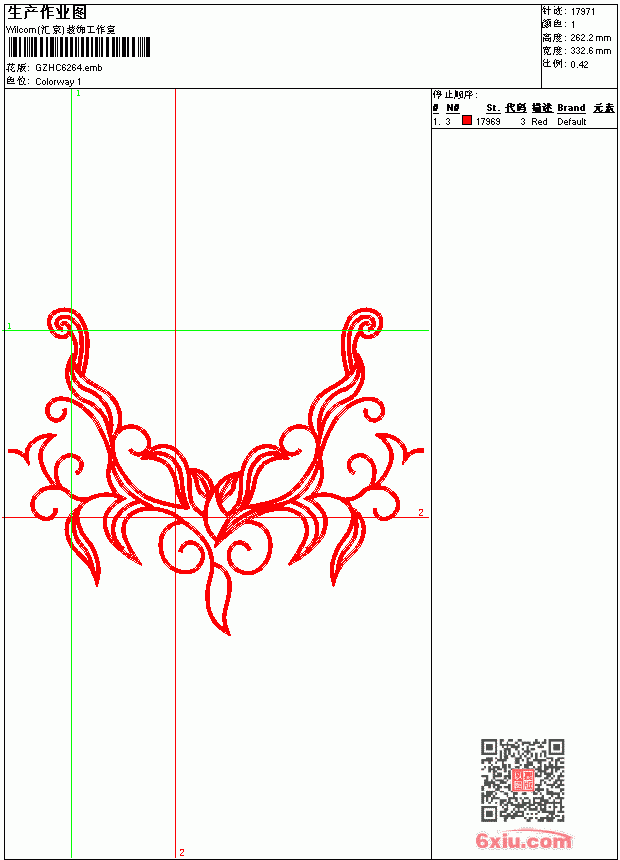620x860 pixels.
Task: Select the 'Brand' column header
Action: point(571,108)
